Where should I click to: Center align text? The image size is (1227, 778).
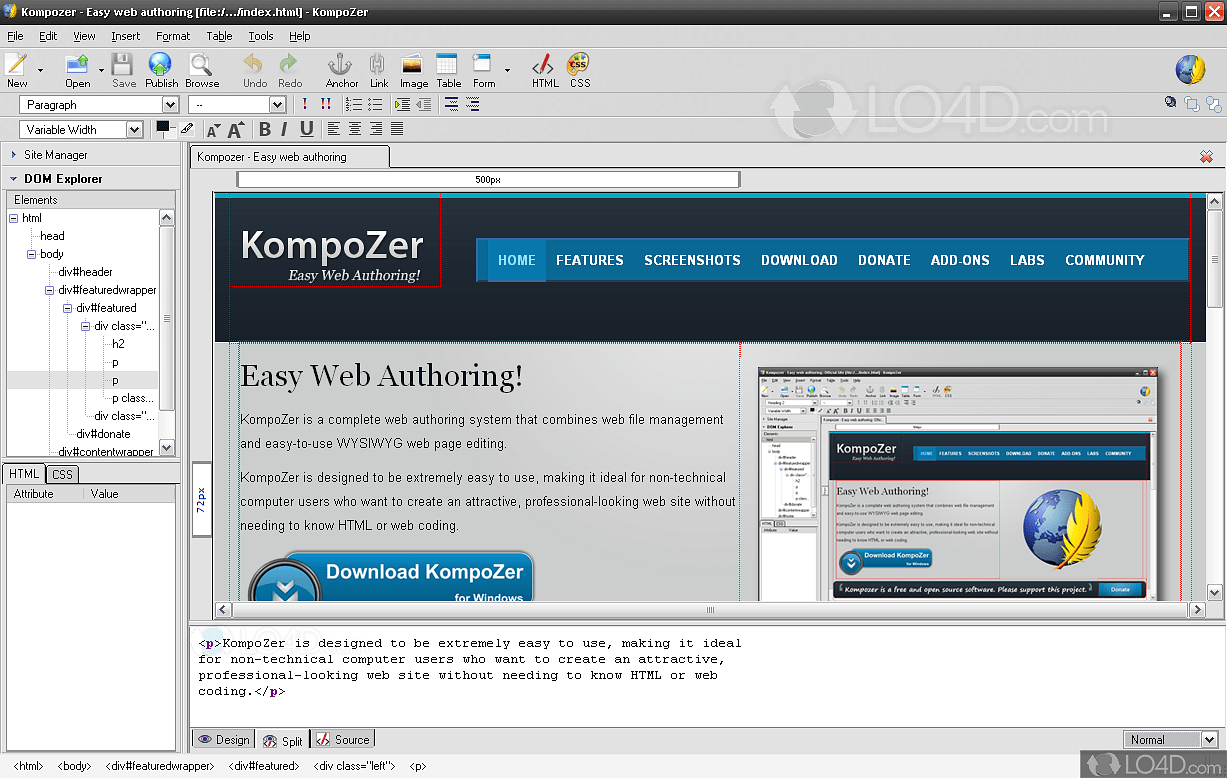pyautogui.click(x=354, y=129)
